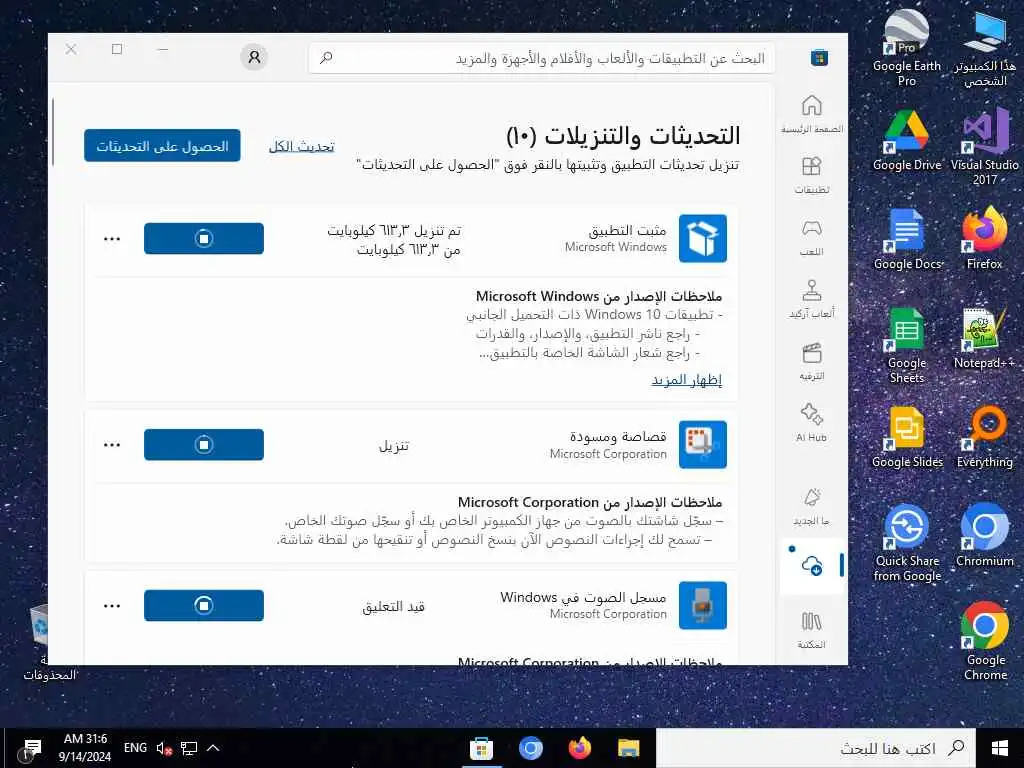Open Chromium desktop shortcut
The image size is (1024, 768).
(x=985, y=536)
